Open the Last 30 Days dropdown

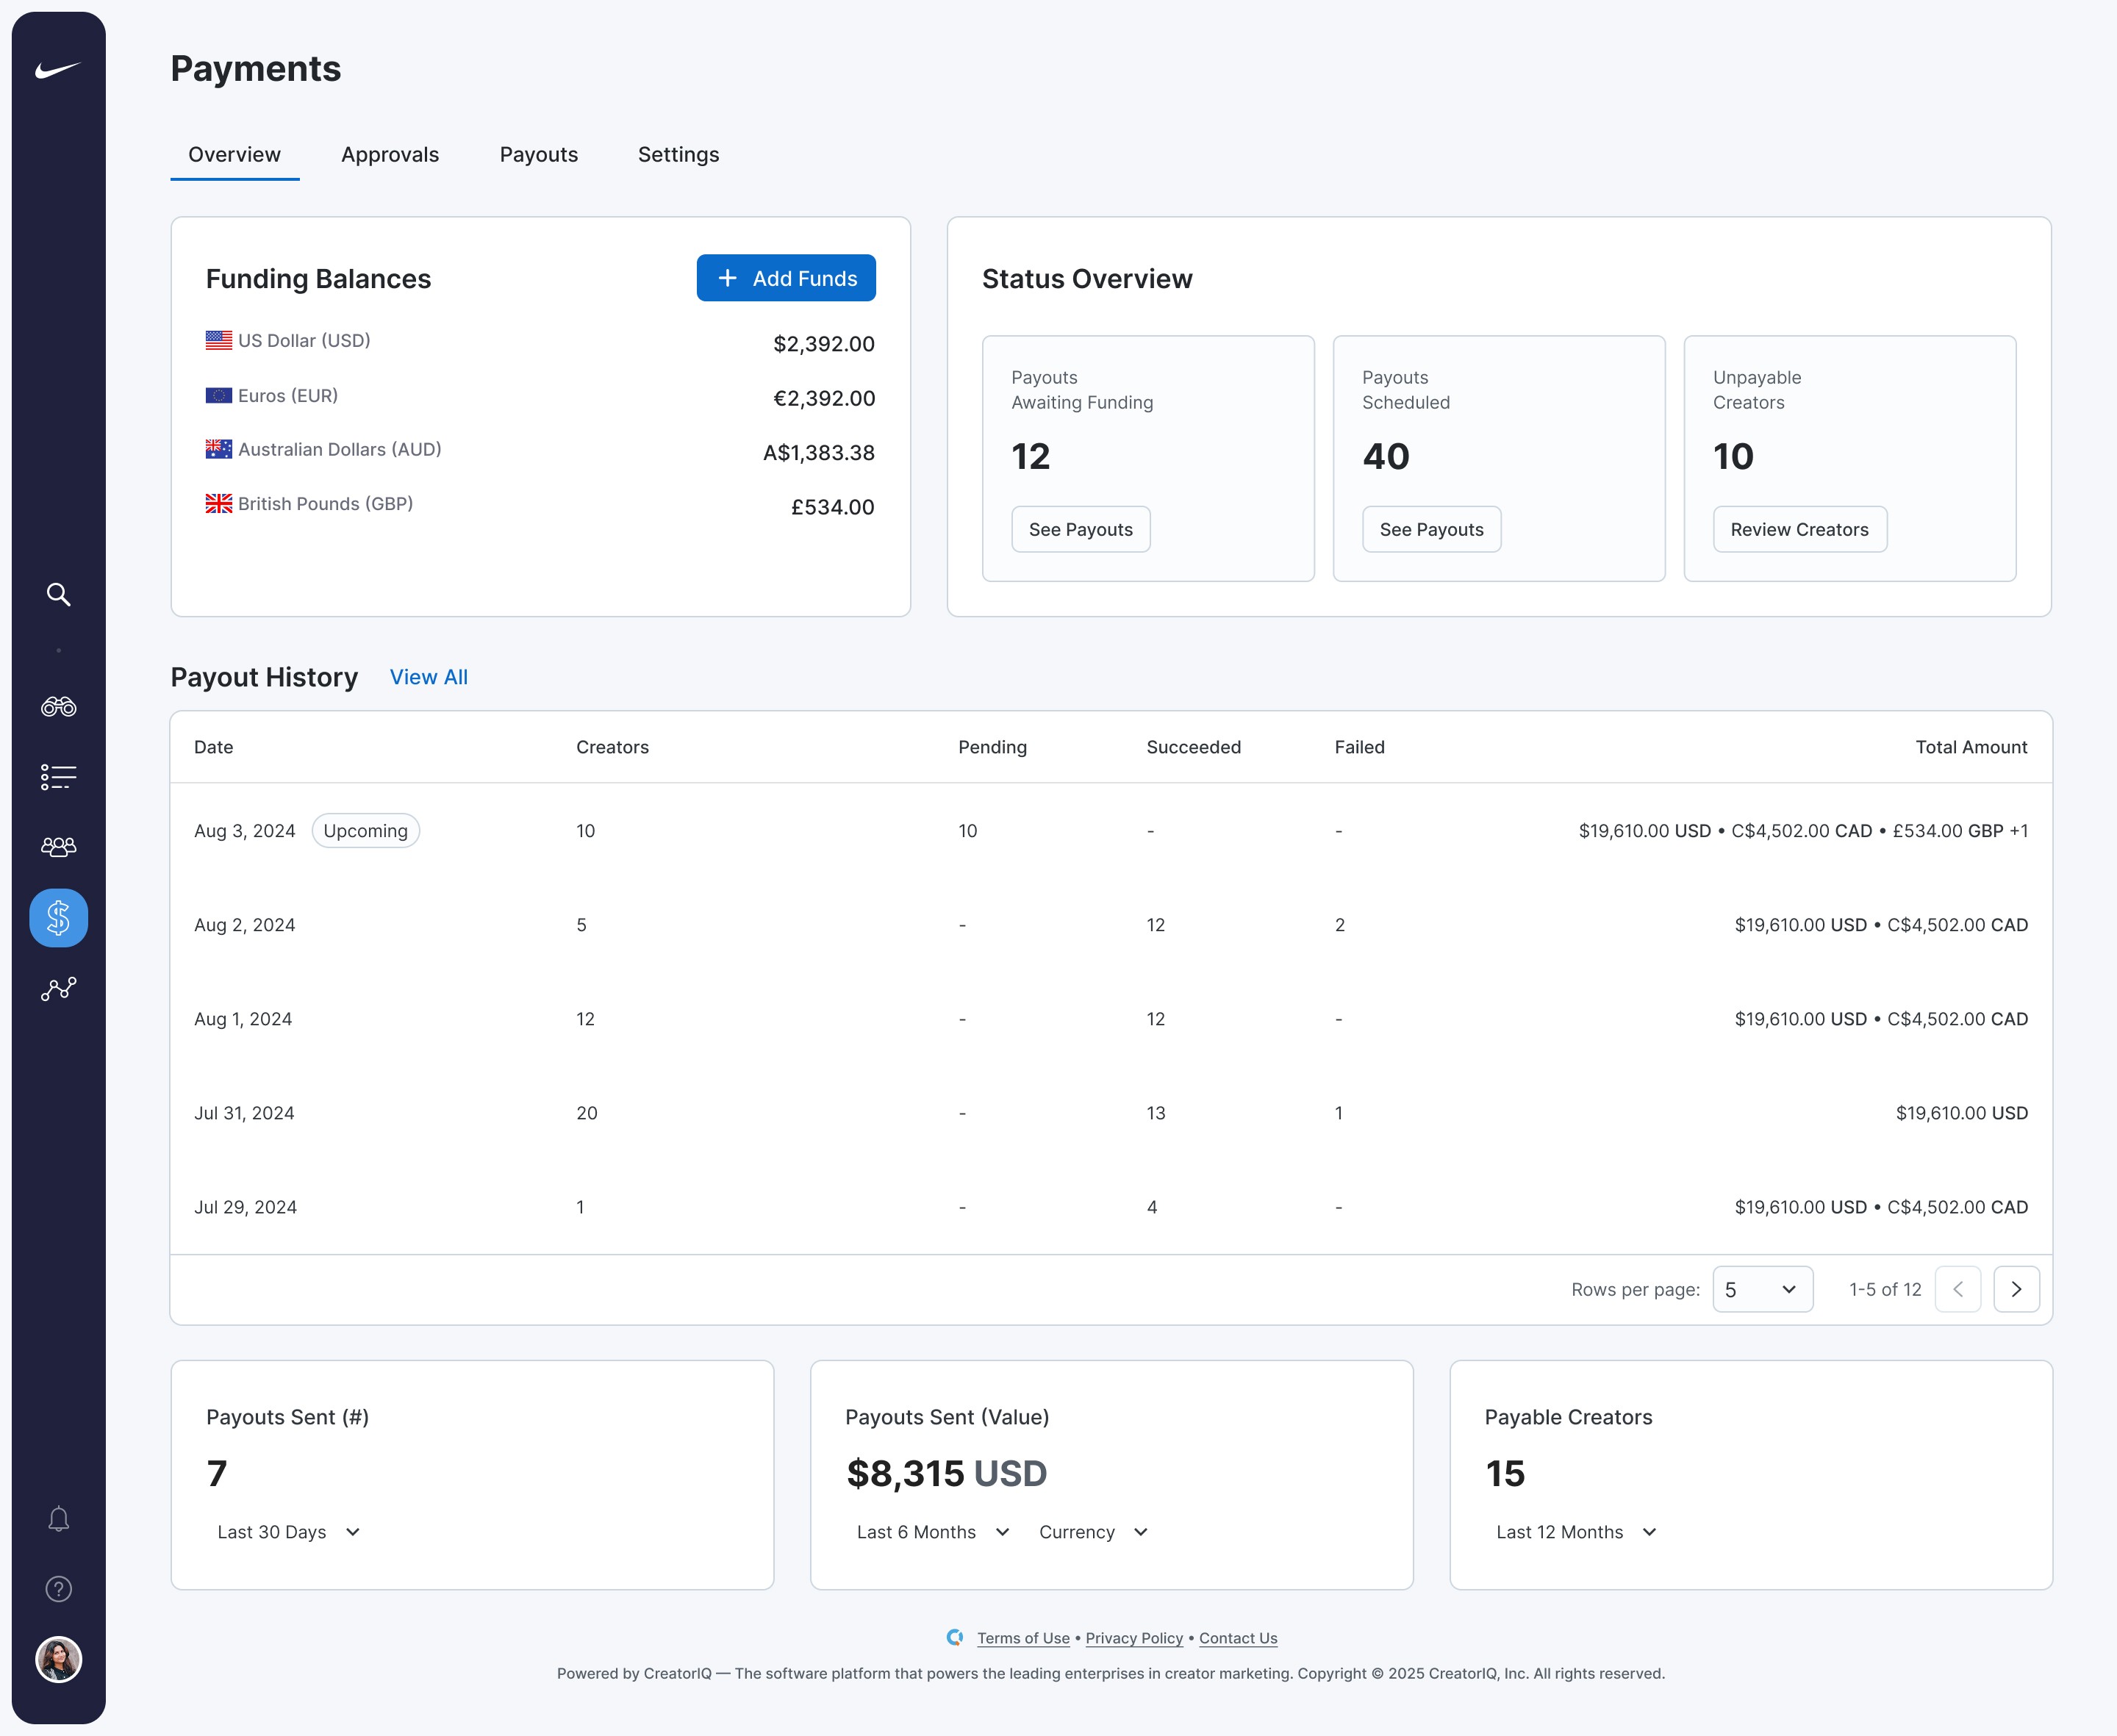pyautogui.click(x=288, y=1532)
